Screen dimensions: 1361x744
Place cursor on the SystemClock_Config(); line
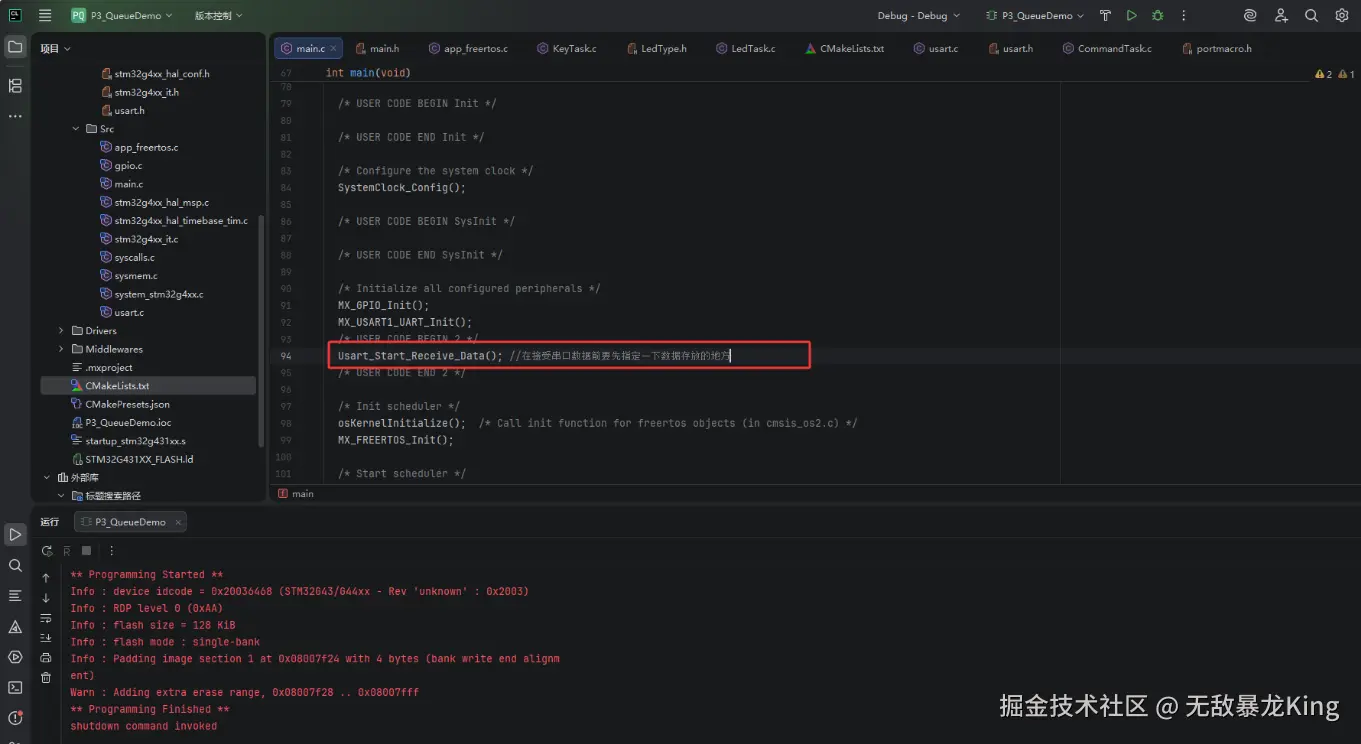(401, 187)
